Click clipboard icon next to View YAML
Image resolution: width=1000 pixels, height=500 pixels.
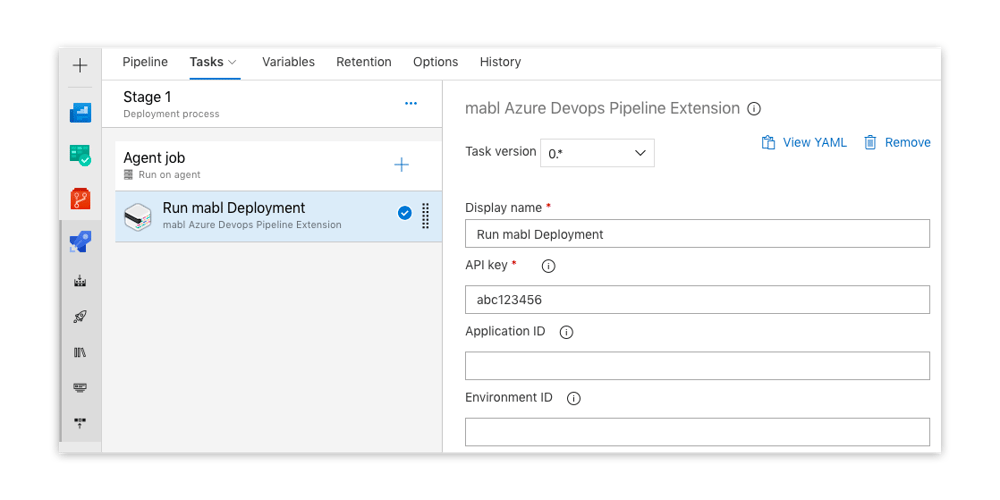(x=768, y=142)
